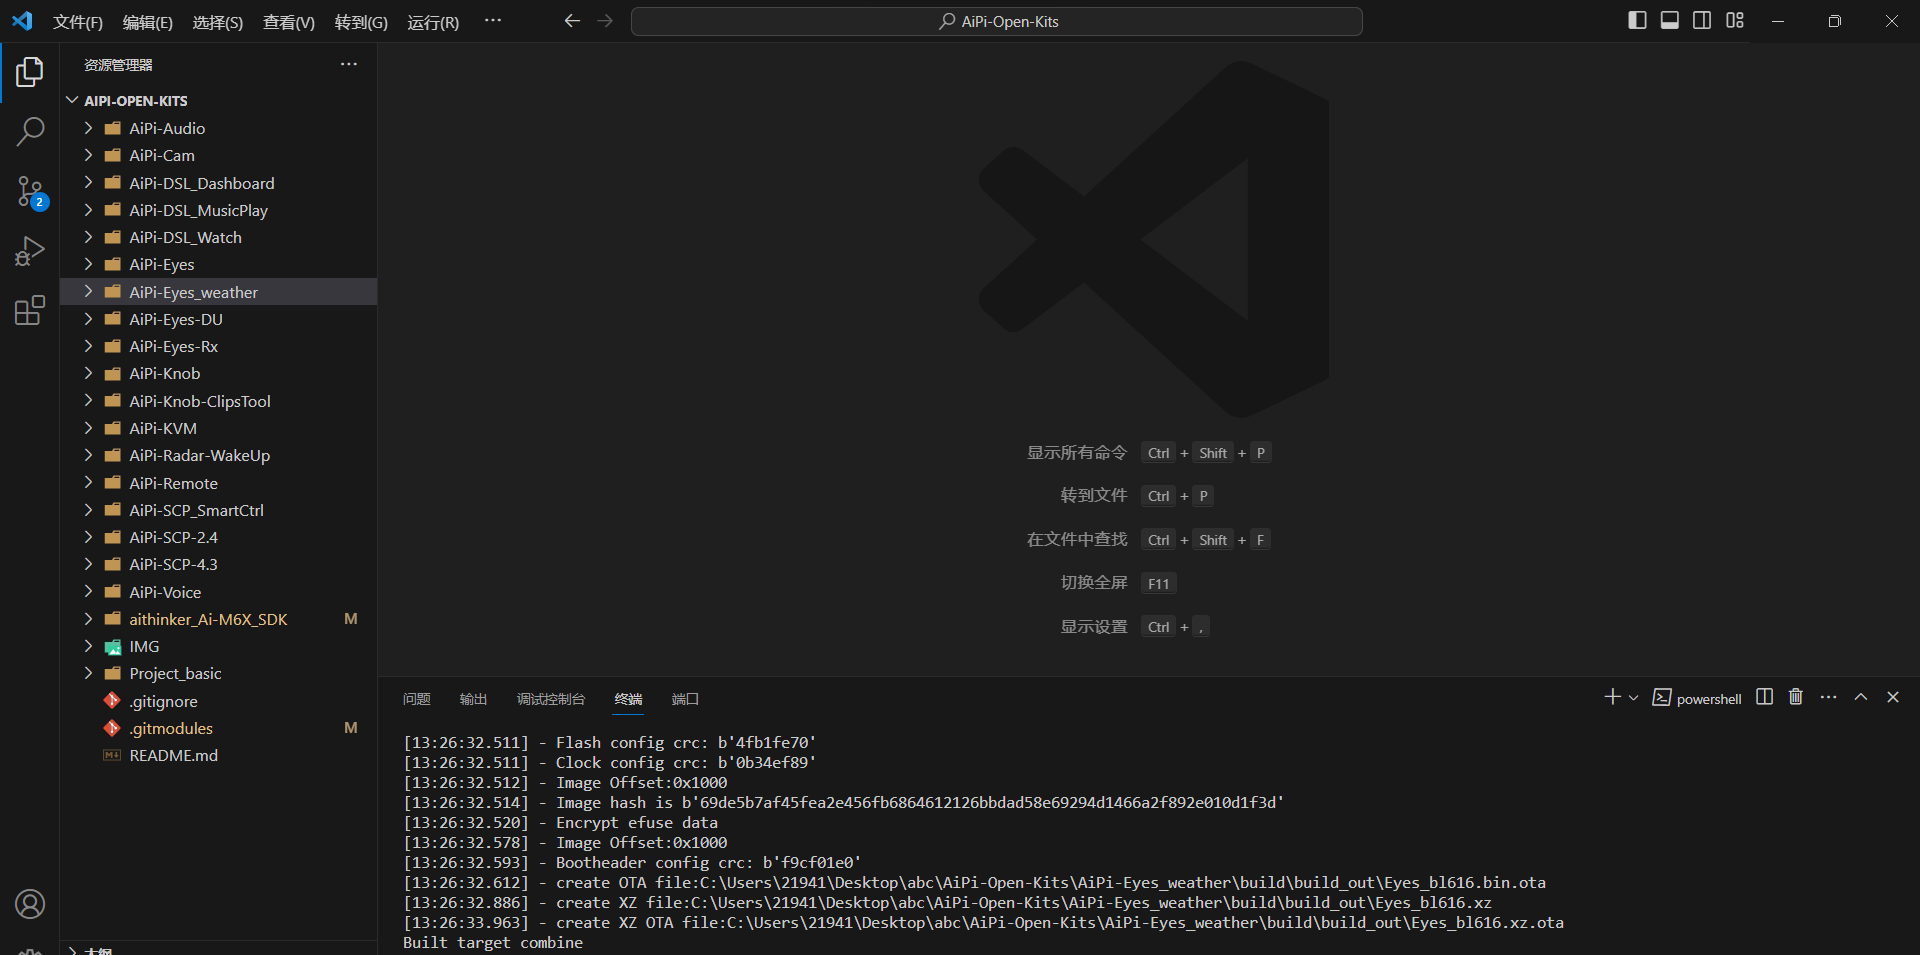Select the Project_basic folder
This screenshot has width=1920, height=955.
(x=218, y=673)
